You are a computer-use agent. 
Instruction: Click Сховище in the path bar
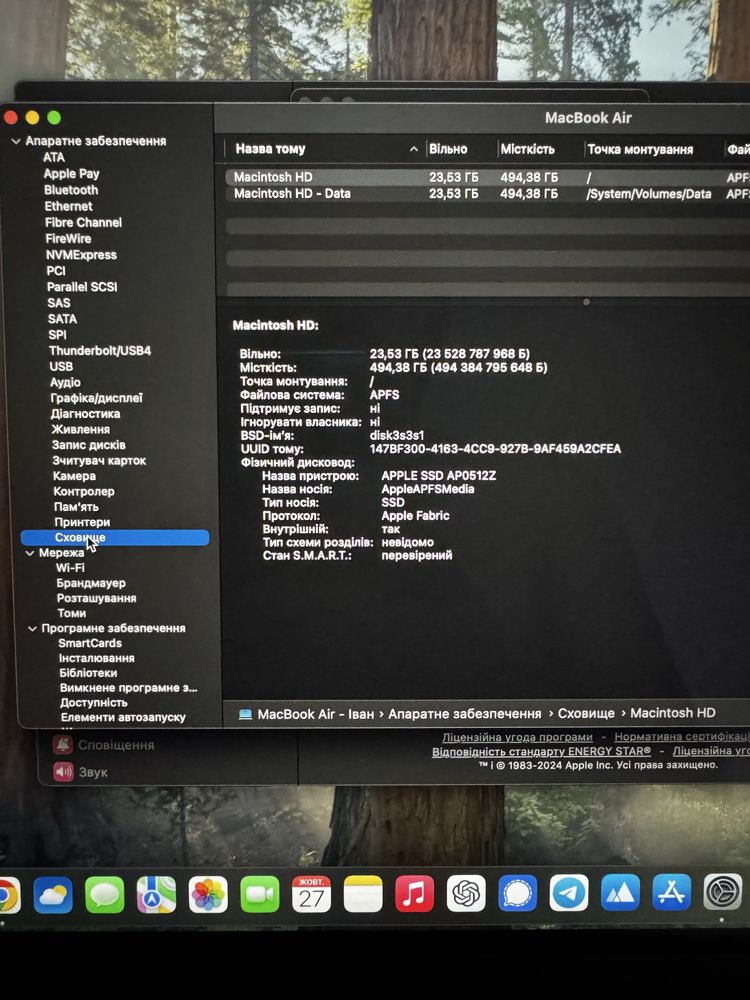(x=586, y=714)
